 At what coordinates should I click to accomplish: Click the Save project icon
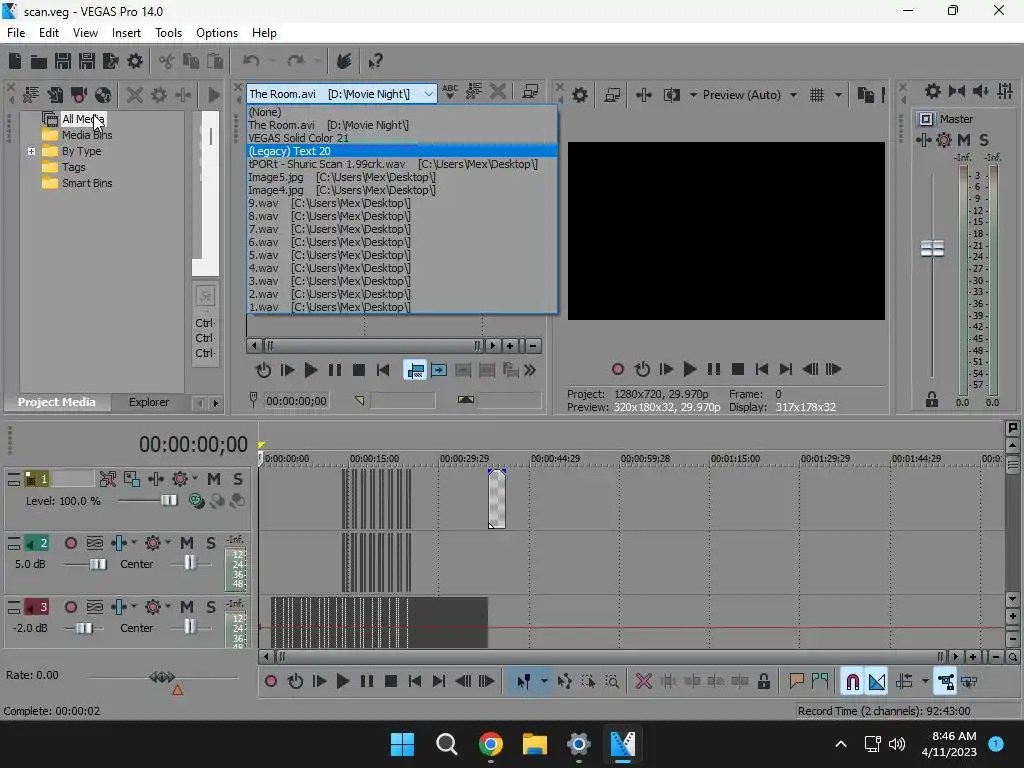[x=63, y=61]
